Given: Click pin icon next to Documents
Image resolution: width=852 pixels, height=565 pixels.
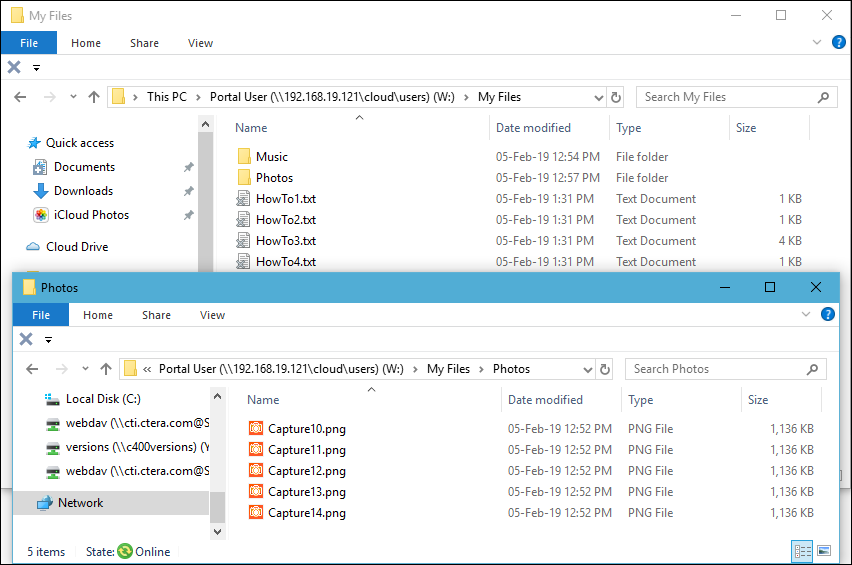Looking at the screenshot, I should pyautogui.click(x=189, y=167).
